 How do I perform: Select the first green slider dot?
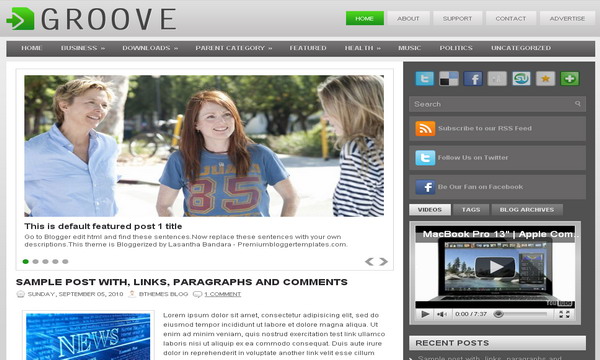click(26, 262)
